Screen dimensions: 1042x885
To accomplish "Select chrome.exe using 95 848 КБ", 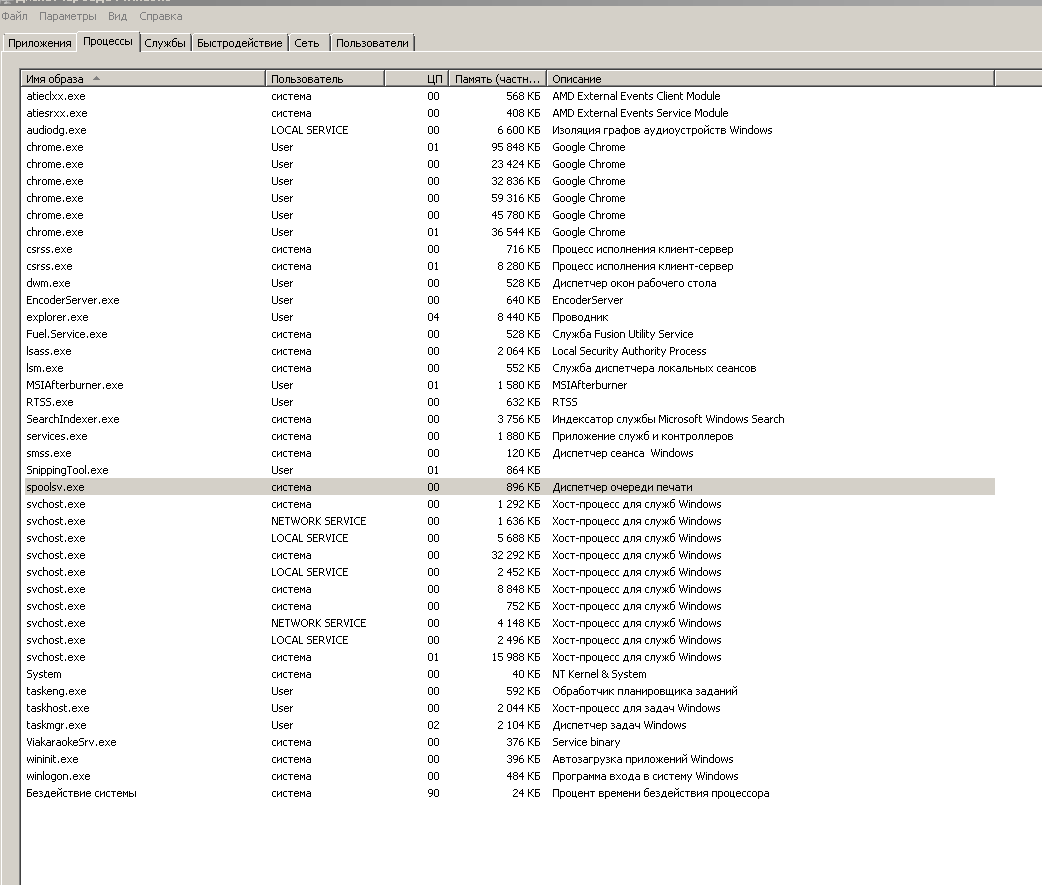I will coord(510,148).
